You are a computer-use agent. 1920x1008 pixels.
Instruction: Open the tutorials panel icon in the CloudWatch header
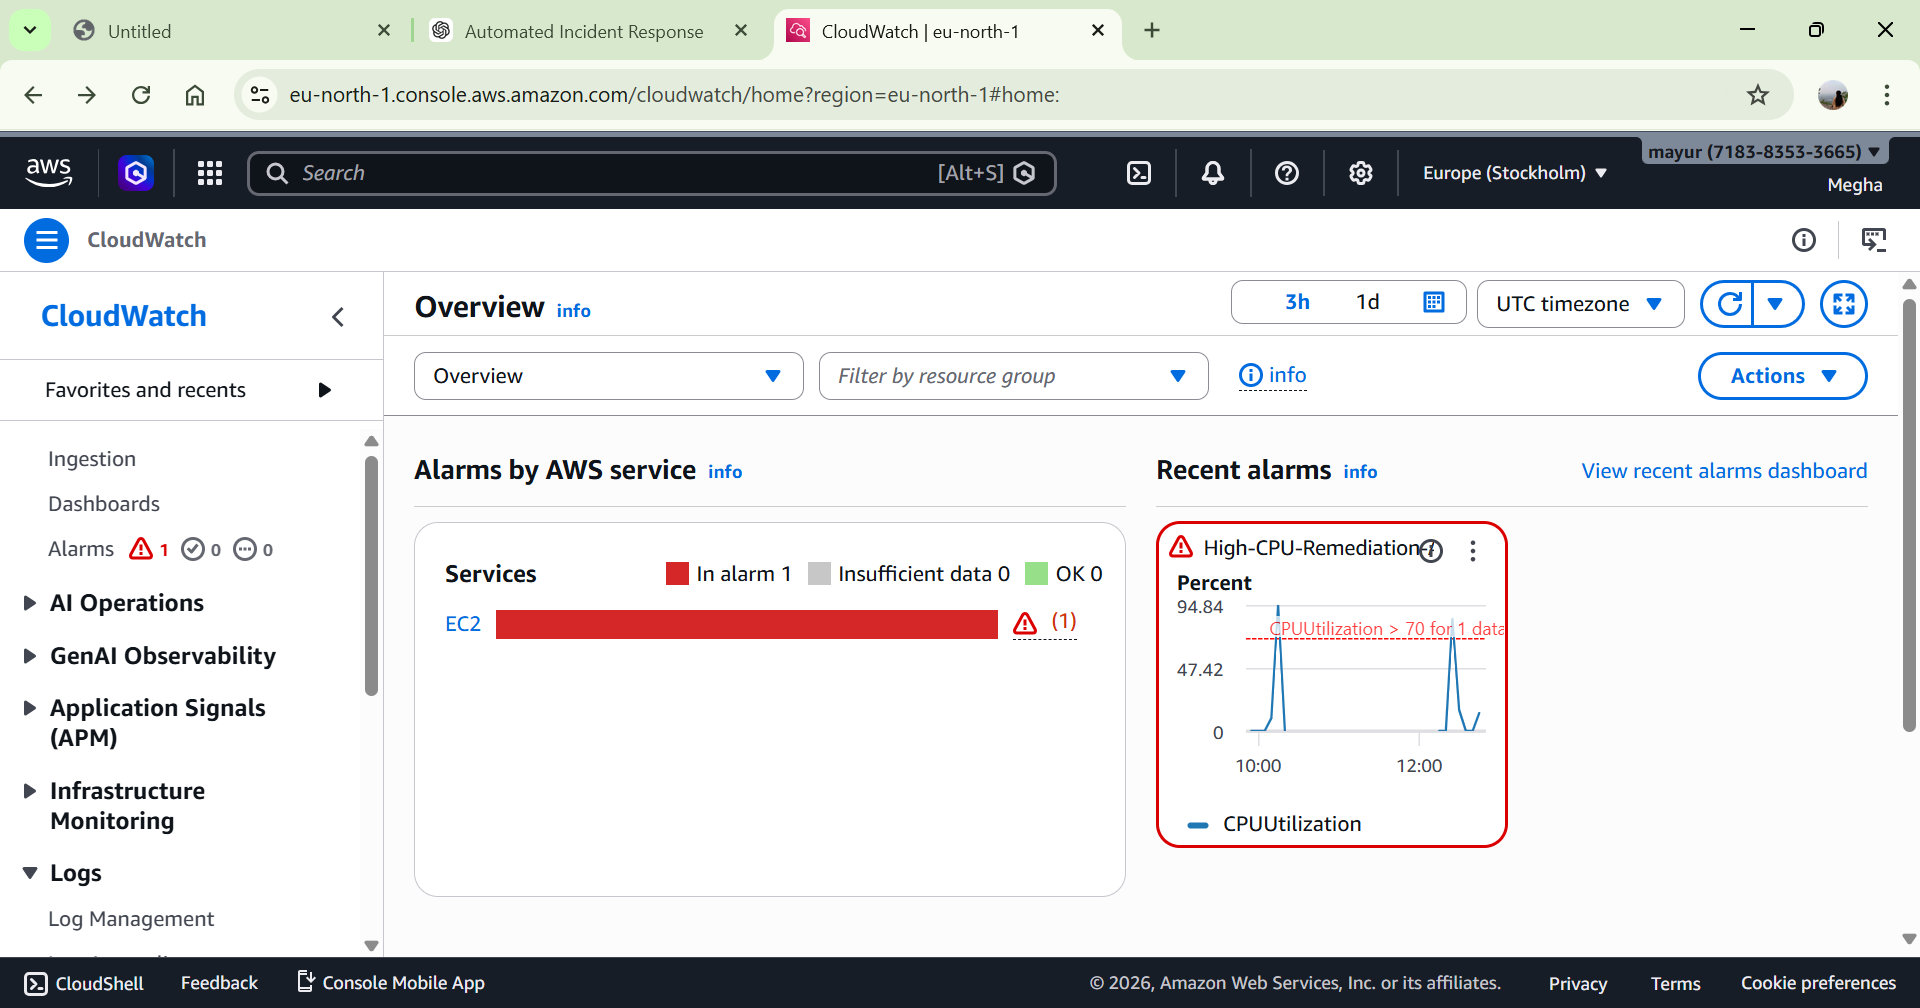pyautogui.click(x=1874, y=240)
